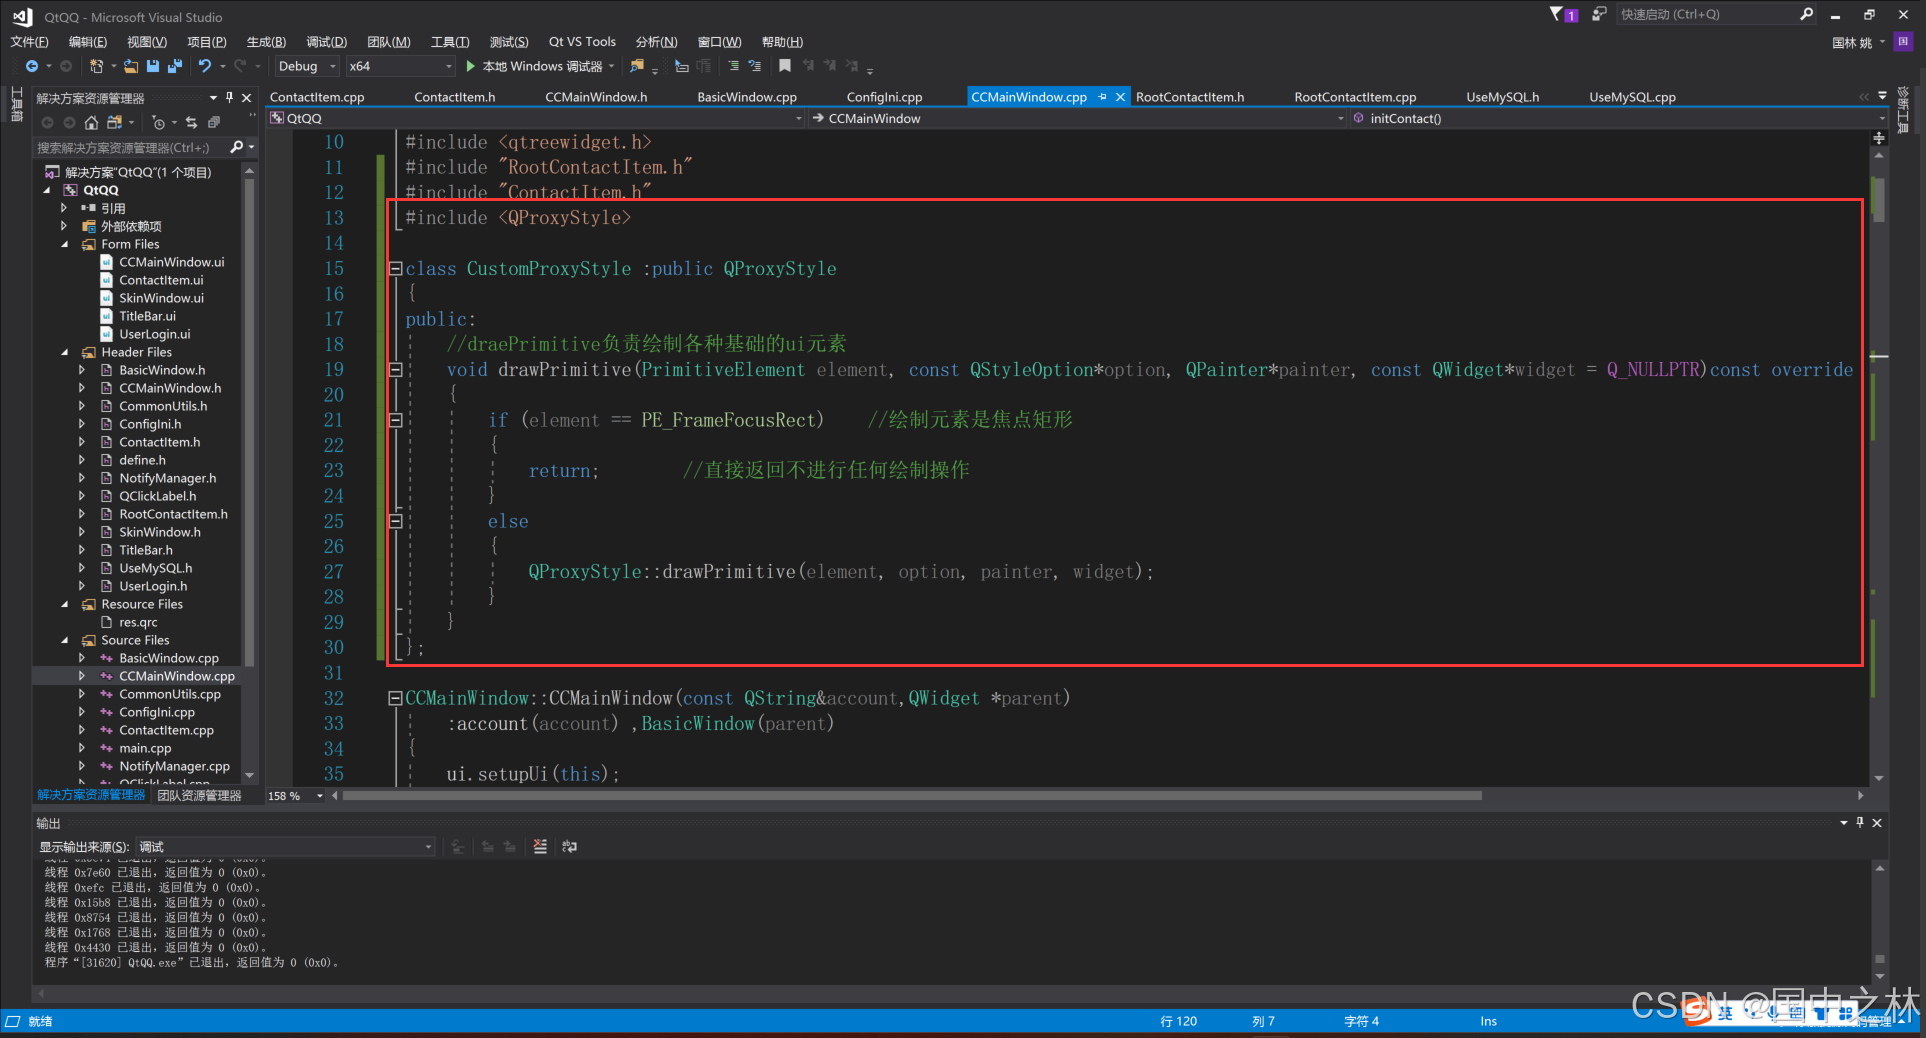Clear all output with the clear icon

(540, 847)
